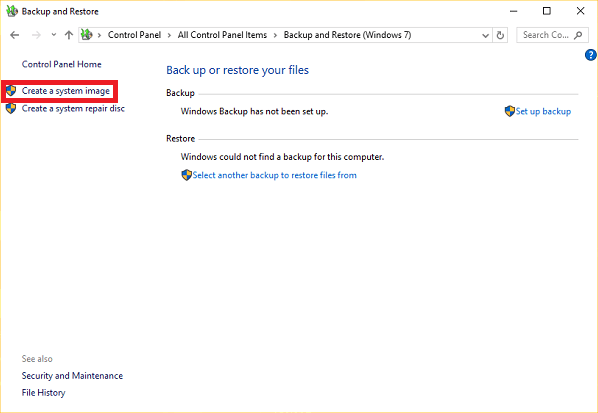Image resolution: width=598 pixels, height=413 pixels.
Task: Click shield icon next to Set up backup
Action: click(x=510, y=111)
